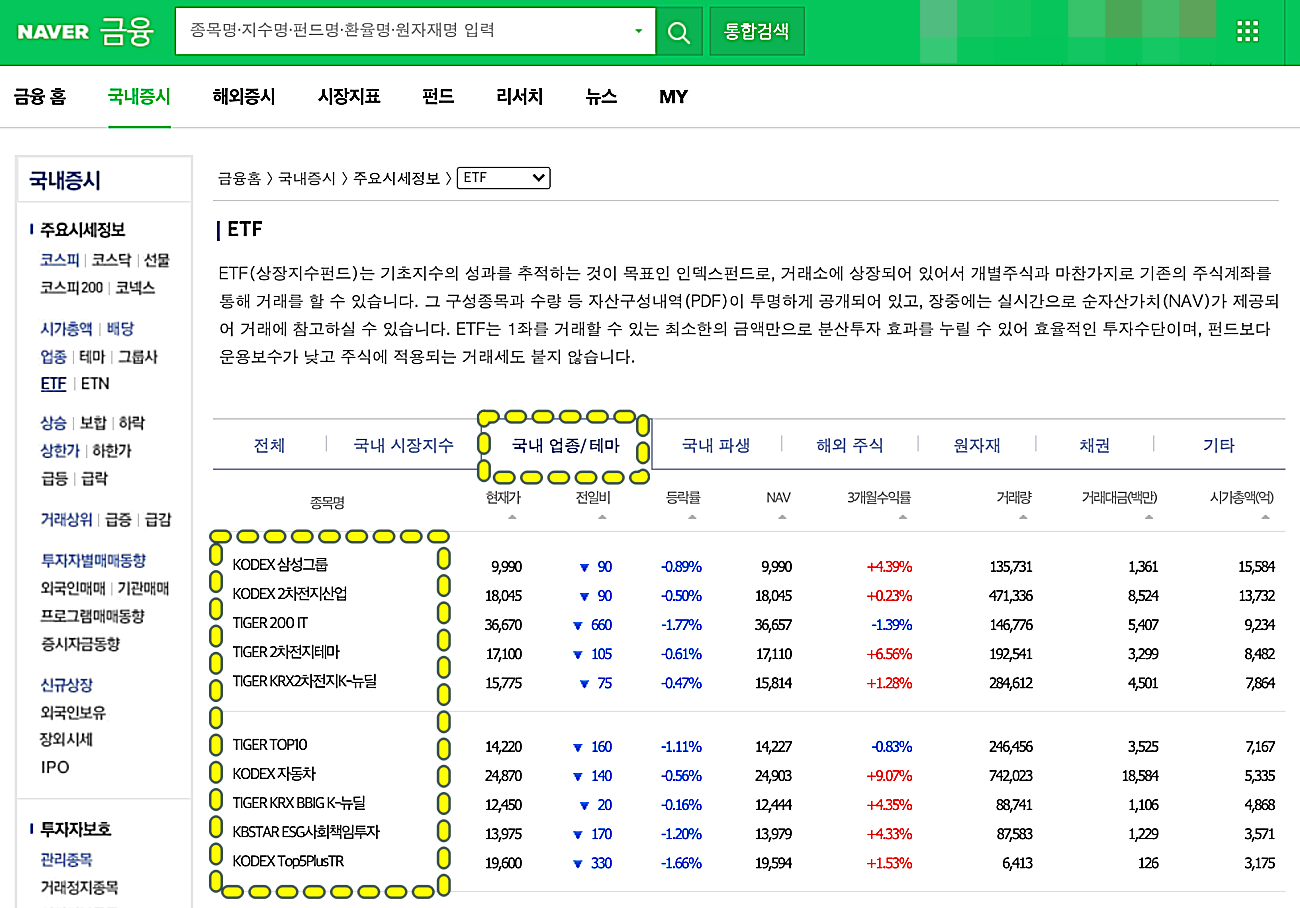Expand the ETF breadcrumb select box

pos(504,178)
